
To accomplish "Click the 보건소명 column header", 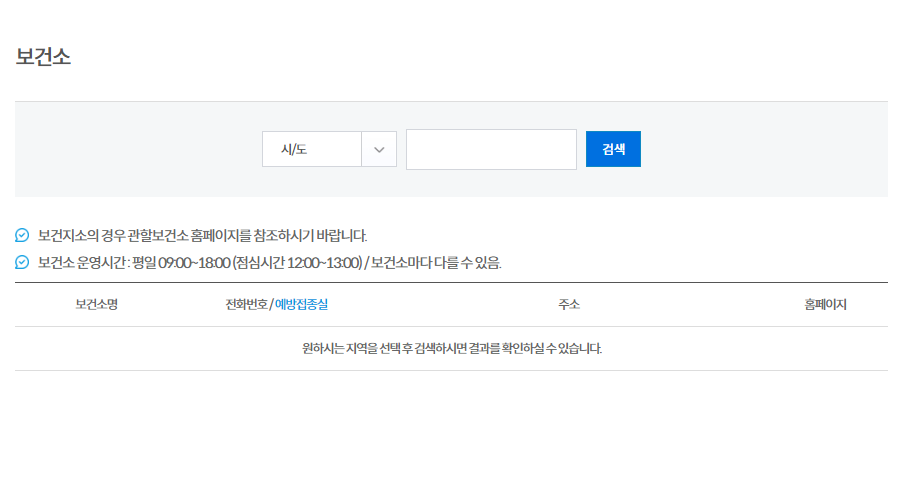I will [96, 304].
